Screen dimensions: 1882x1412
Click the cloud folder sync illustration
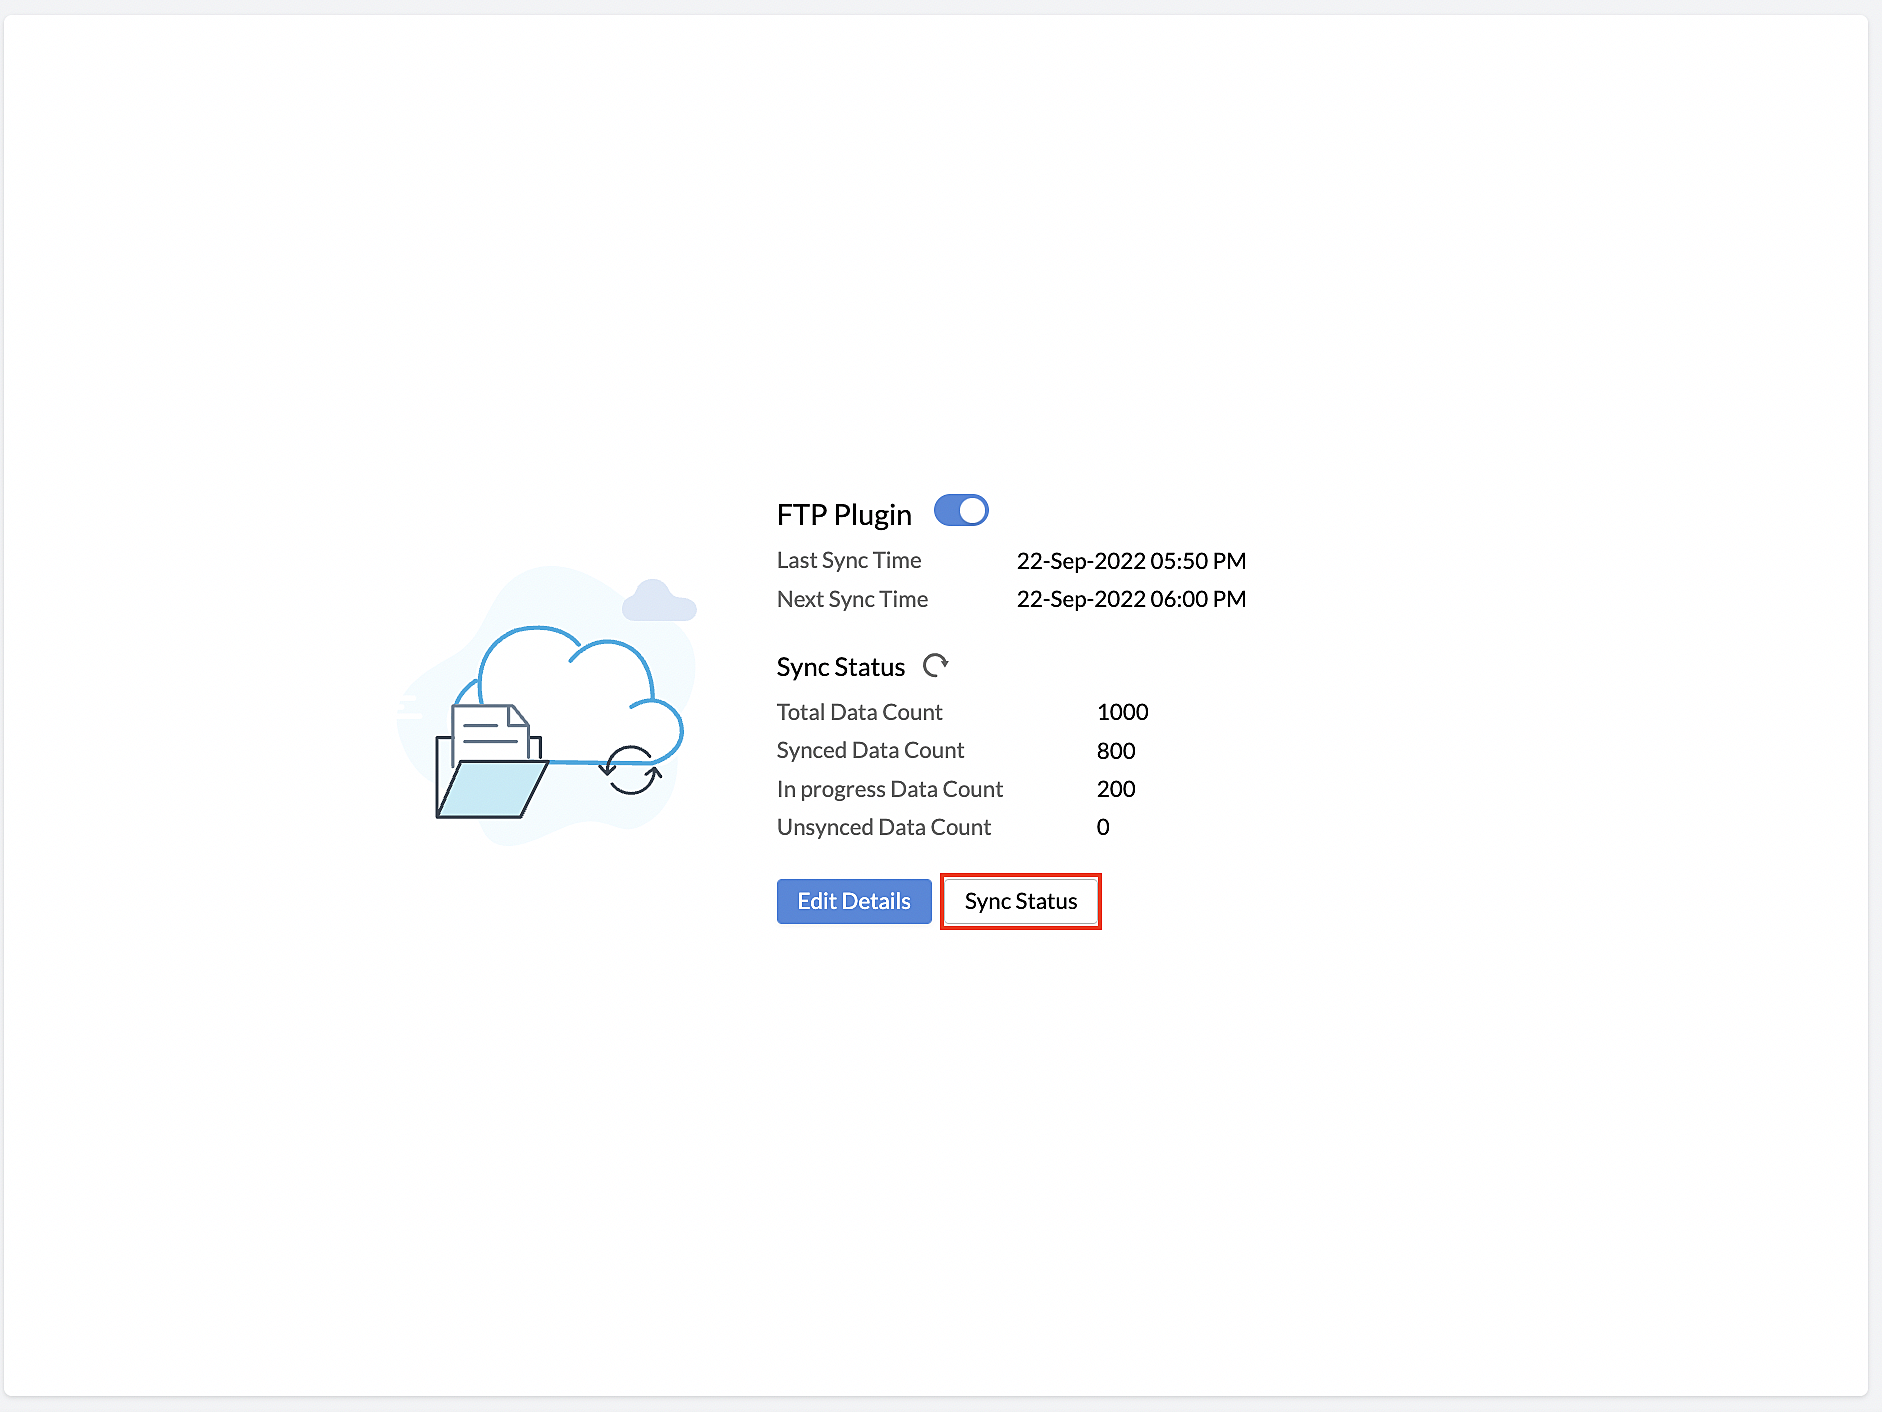(547, 706)
